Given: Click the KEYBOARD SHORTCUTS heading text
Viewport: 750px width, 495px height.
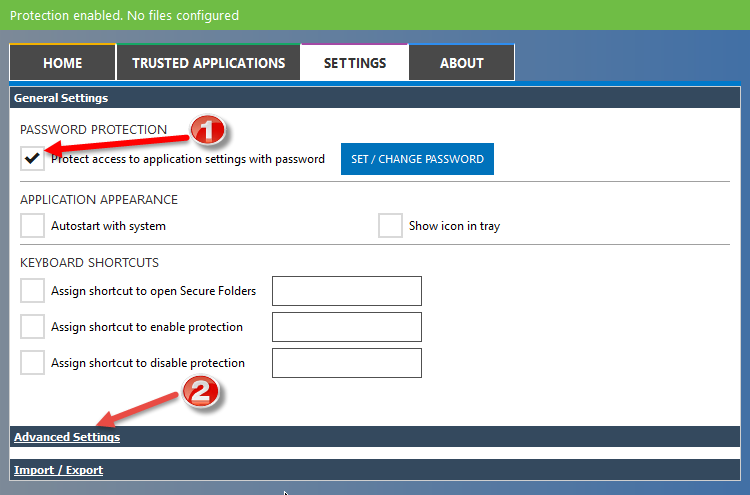Looking at the screenshot, I should [89, 263].
